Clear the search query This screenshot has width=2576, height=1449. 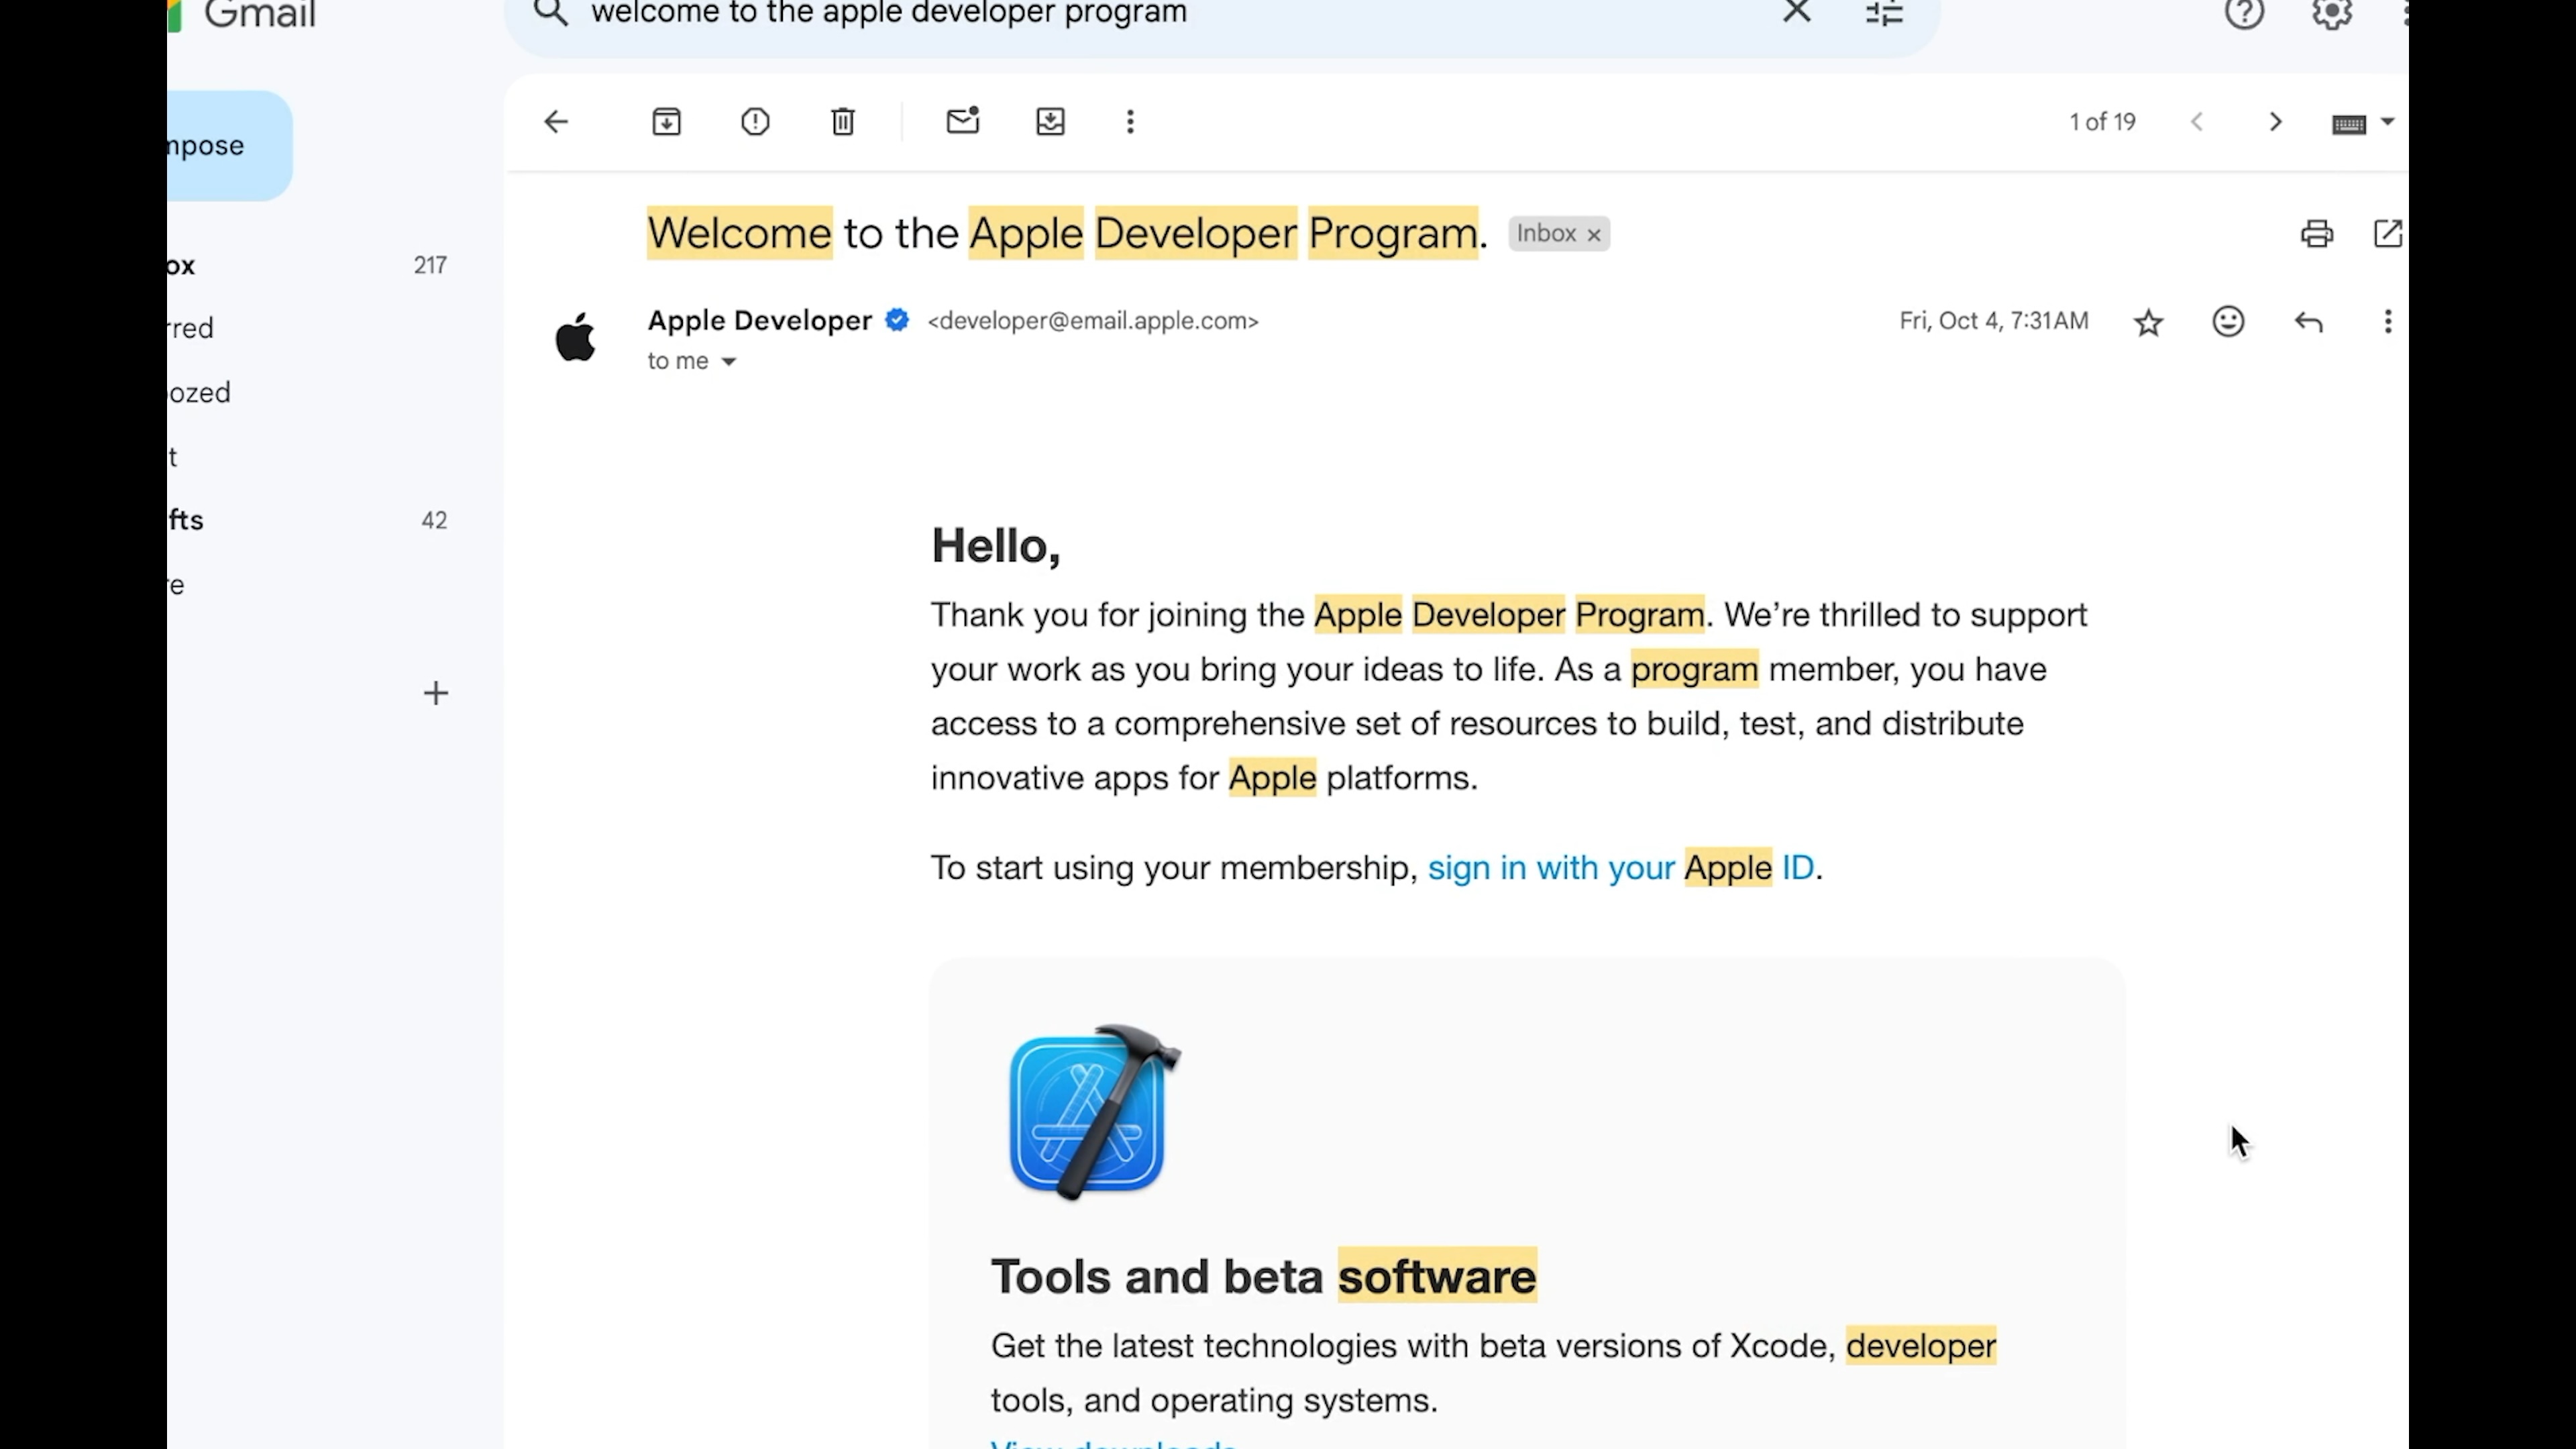click(1796, 12)
